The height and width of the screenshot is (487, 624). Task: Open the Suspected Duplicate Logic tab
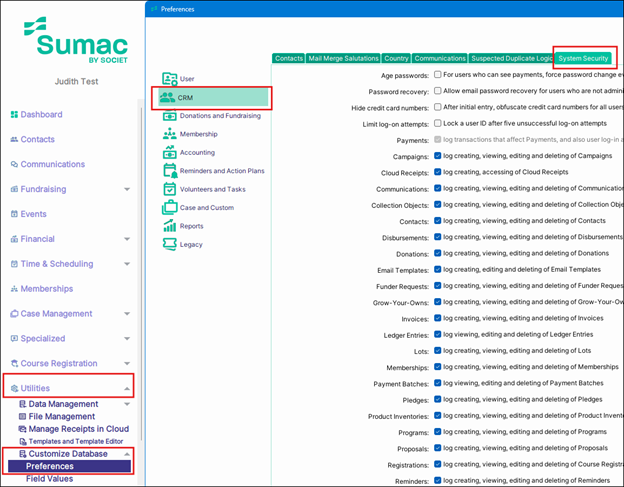click(x=511, y=59)
